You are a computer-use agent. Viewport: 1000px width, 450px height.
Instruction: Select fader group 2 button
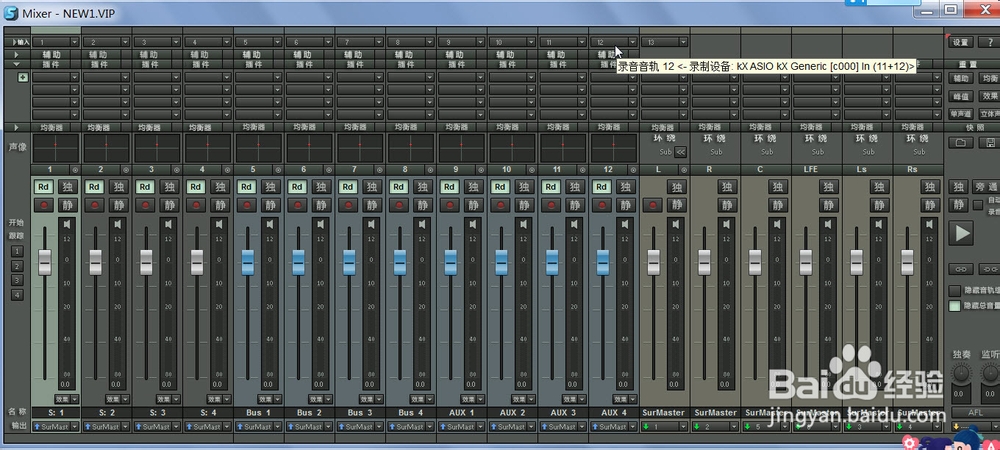pyautogui.click(x=17, y=266)
